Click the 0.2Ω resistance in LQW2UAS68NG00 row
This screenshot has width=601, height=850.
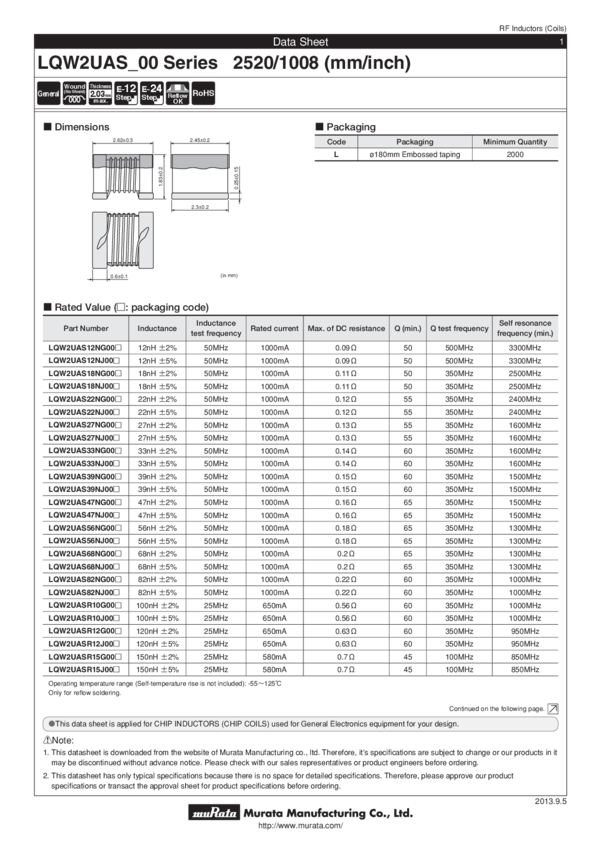click(346, 554)
